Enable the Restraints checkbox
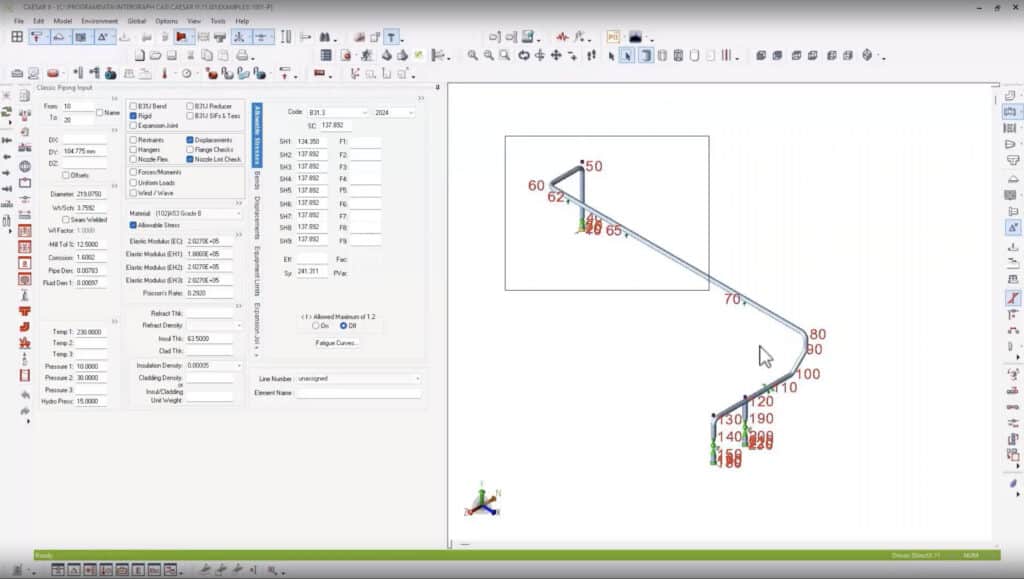 [x=133, y=140]
